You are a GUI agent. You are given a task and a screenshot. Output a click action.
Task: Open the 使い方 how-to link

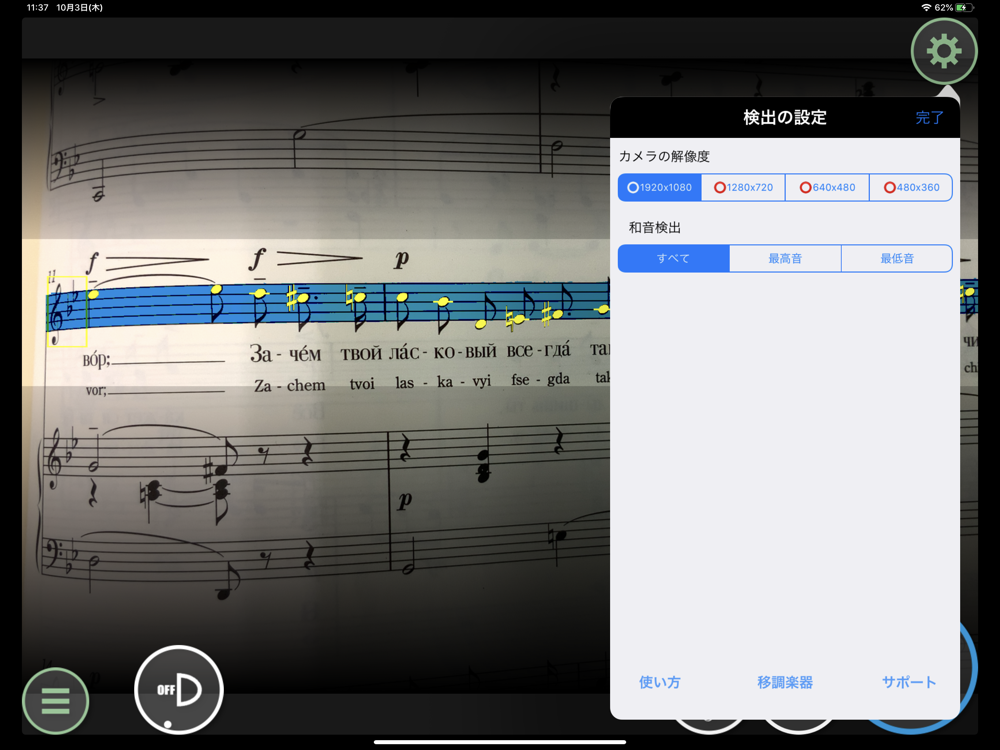point(659,682)
